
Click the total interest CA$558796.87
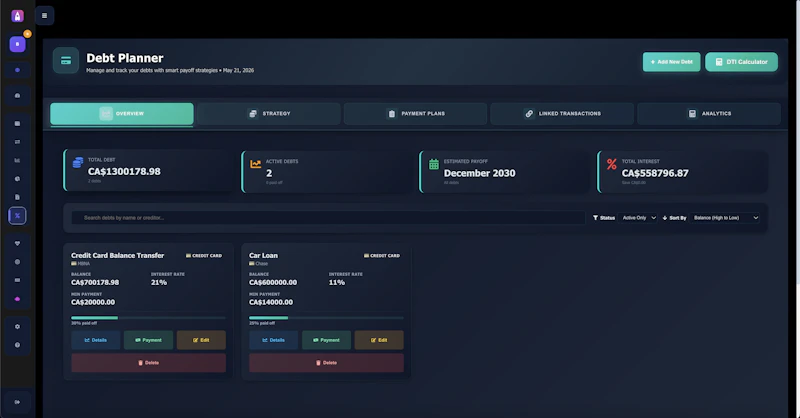pyautogui.click(x=655, y=173)
